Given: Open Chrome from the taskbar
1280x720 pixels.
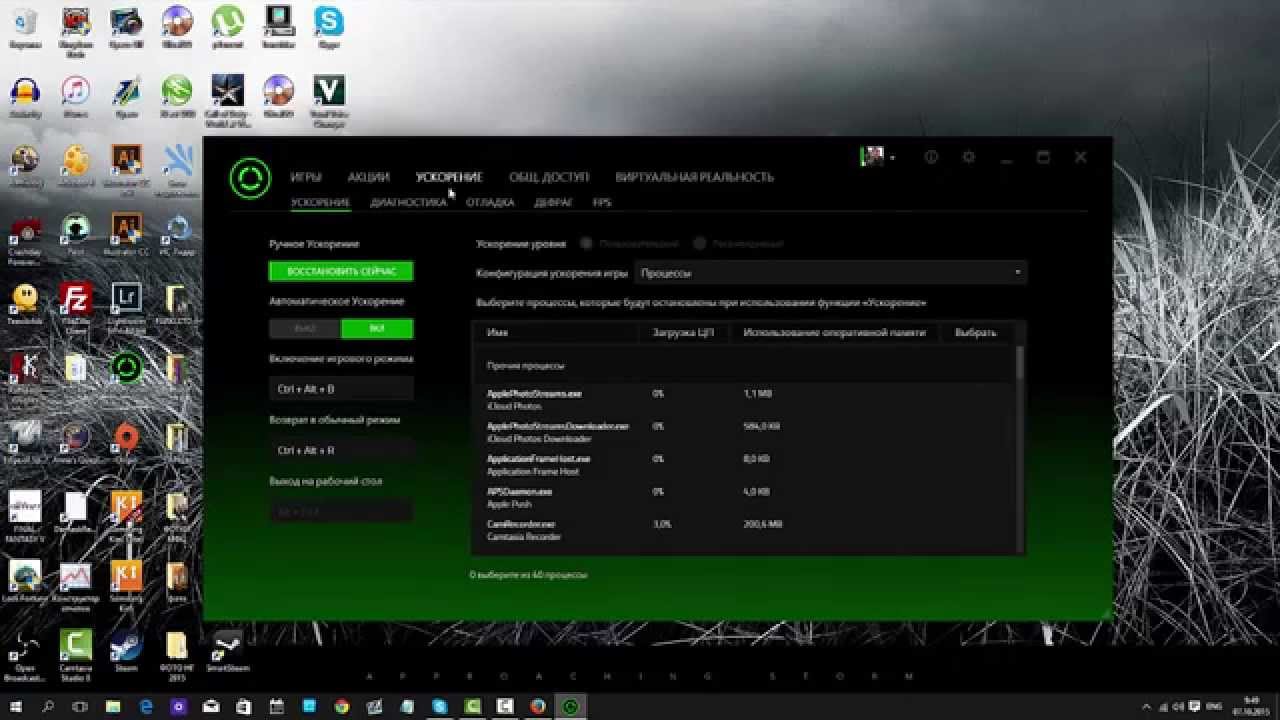Looking at the screenshot, I should (x=342, y=706).
